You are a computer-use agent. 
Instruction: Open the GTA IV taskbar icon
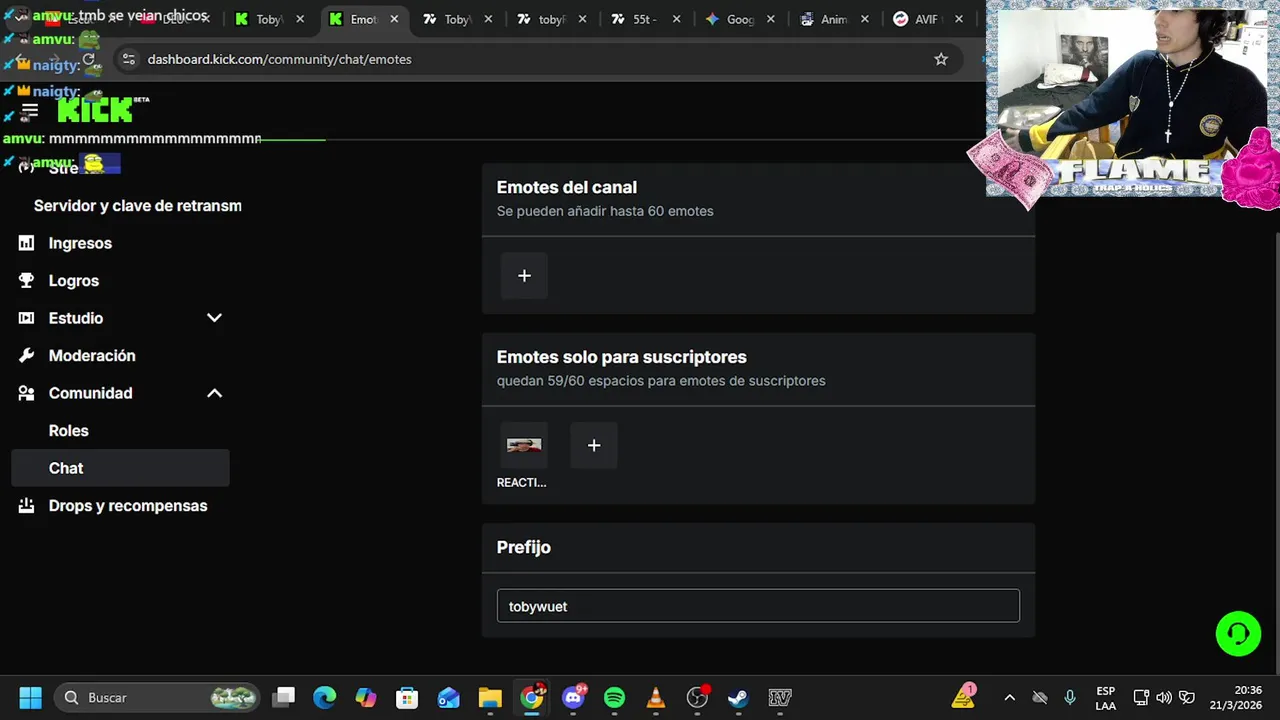point(780,697)
